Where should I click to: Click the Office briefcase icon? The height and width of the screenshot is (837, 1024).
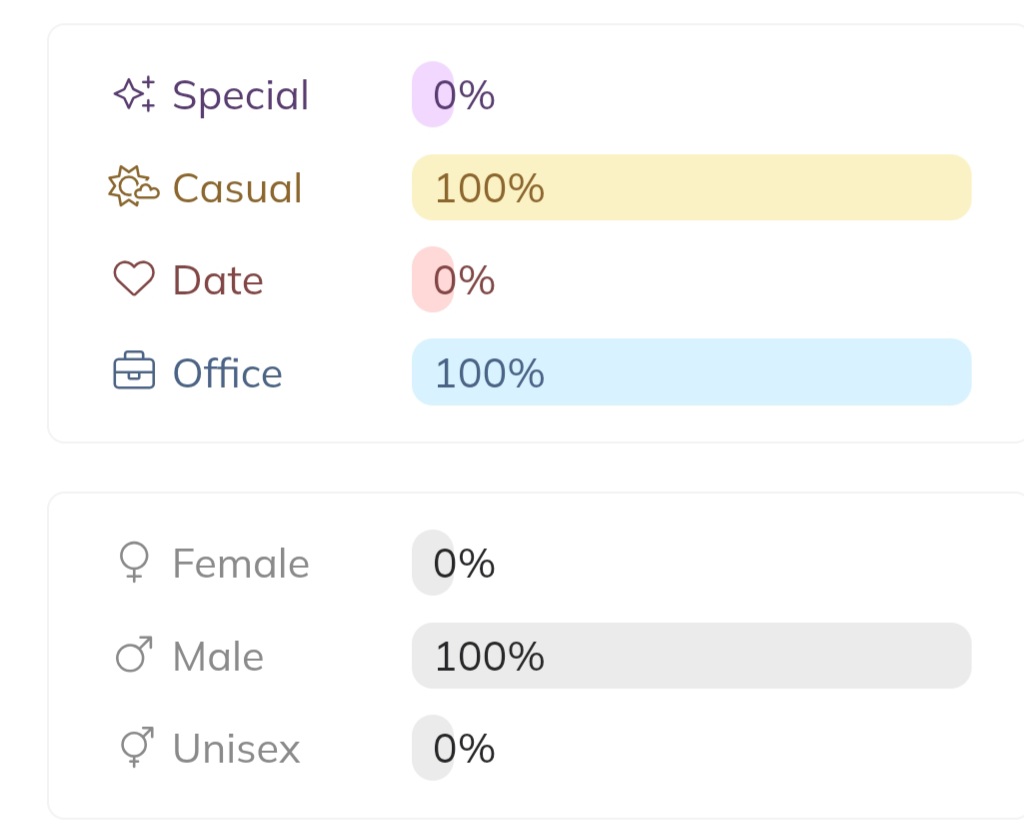[x=134, y=373]
